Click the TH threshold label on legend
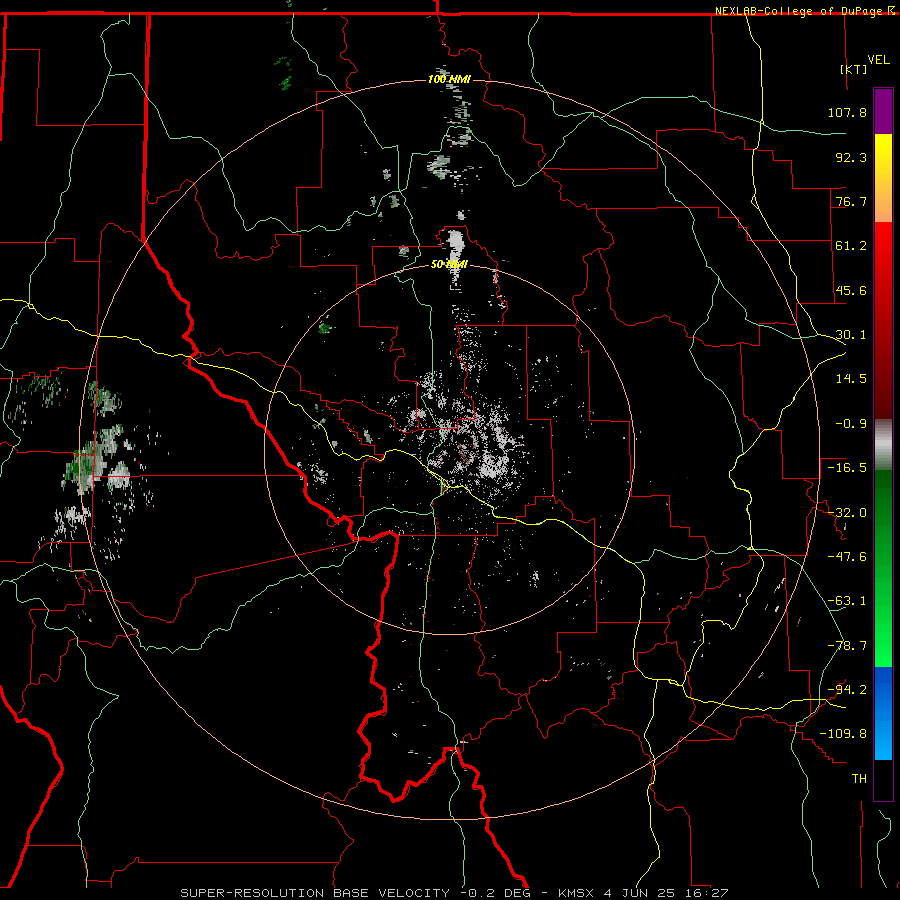Image resolution: width=900 pixels, height=900 pixels. (859, 779)
